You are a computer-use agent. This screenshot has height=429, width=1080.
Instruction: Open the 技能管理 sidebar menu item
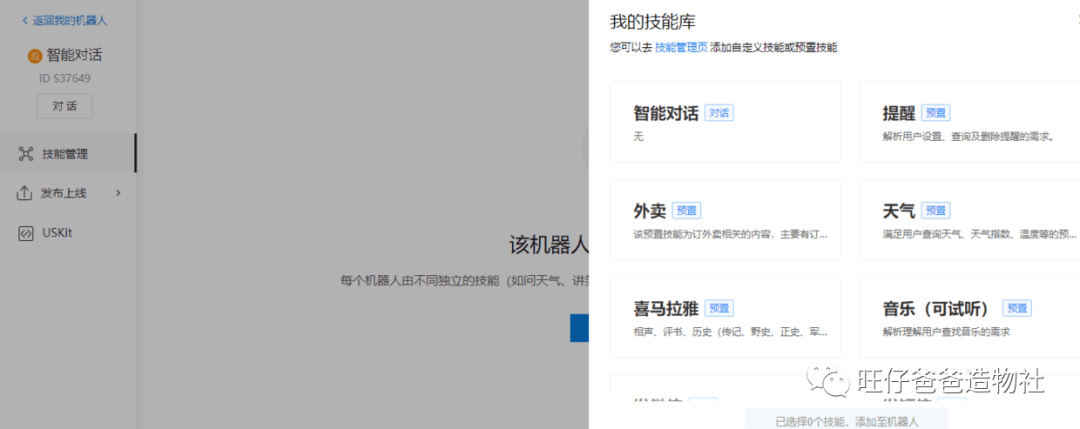(x=68, y=154)
